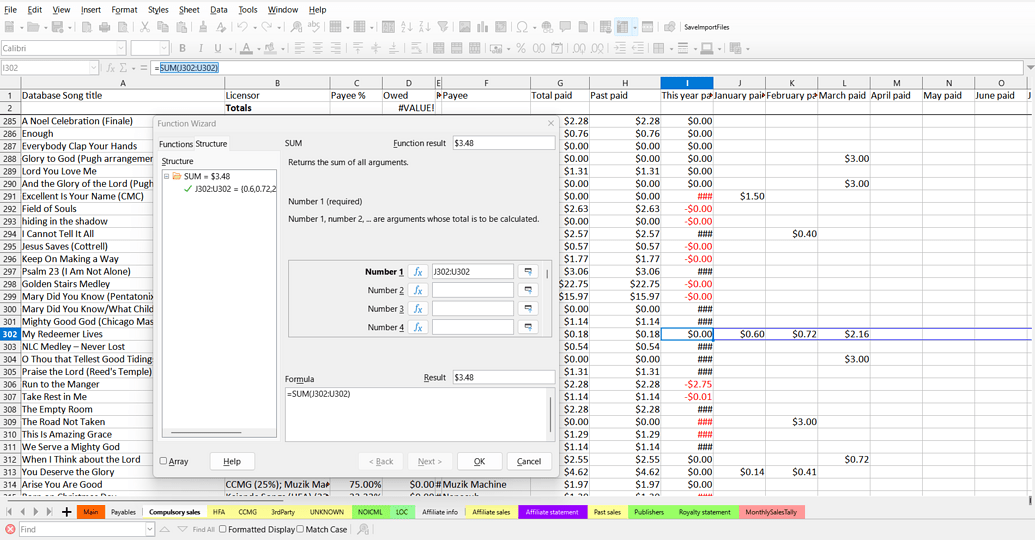
Task: Open Find and Replace magnifier icon
Action: 296,27
